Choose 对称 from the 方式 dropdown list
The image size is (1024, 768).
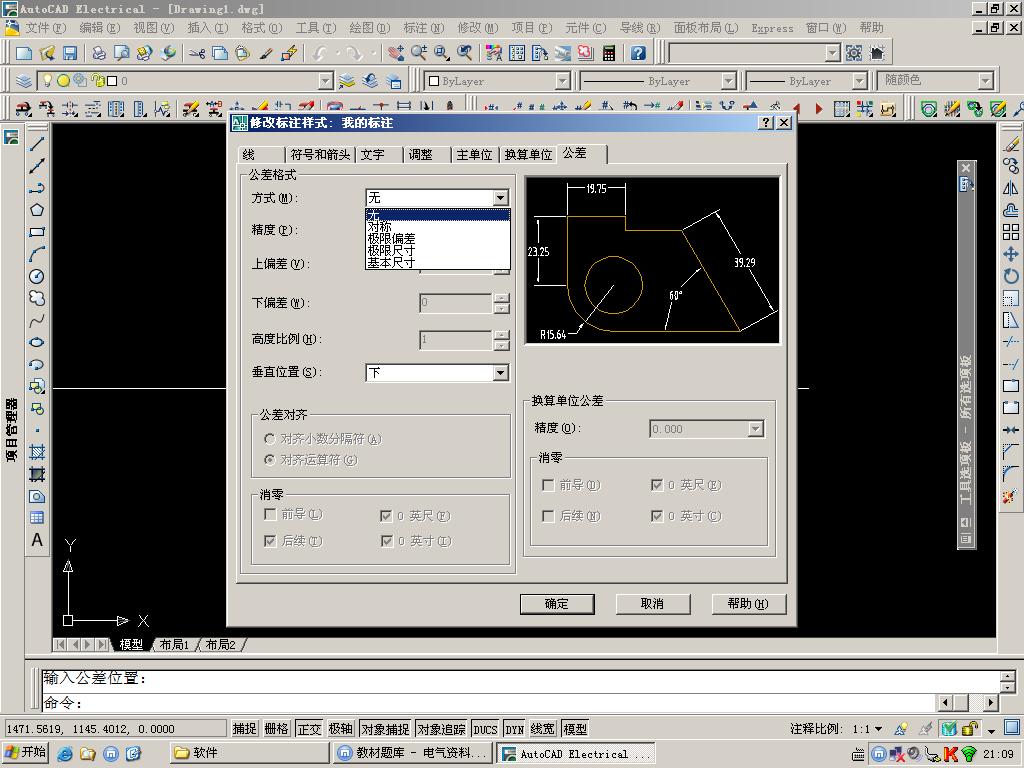437,227
